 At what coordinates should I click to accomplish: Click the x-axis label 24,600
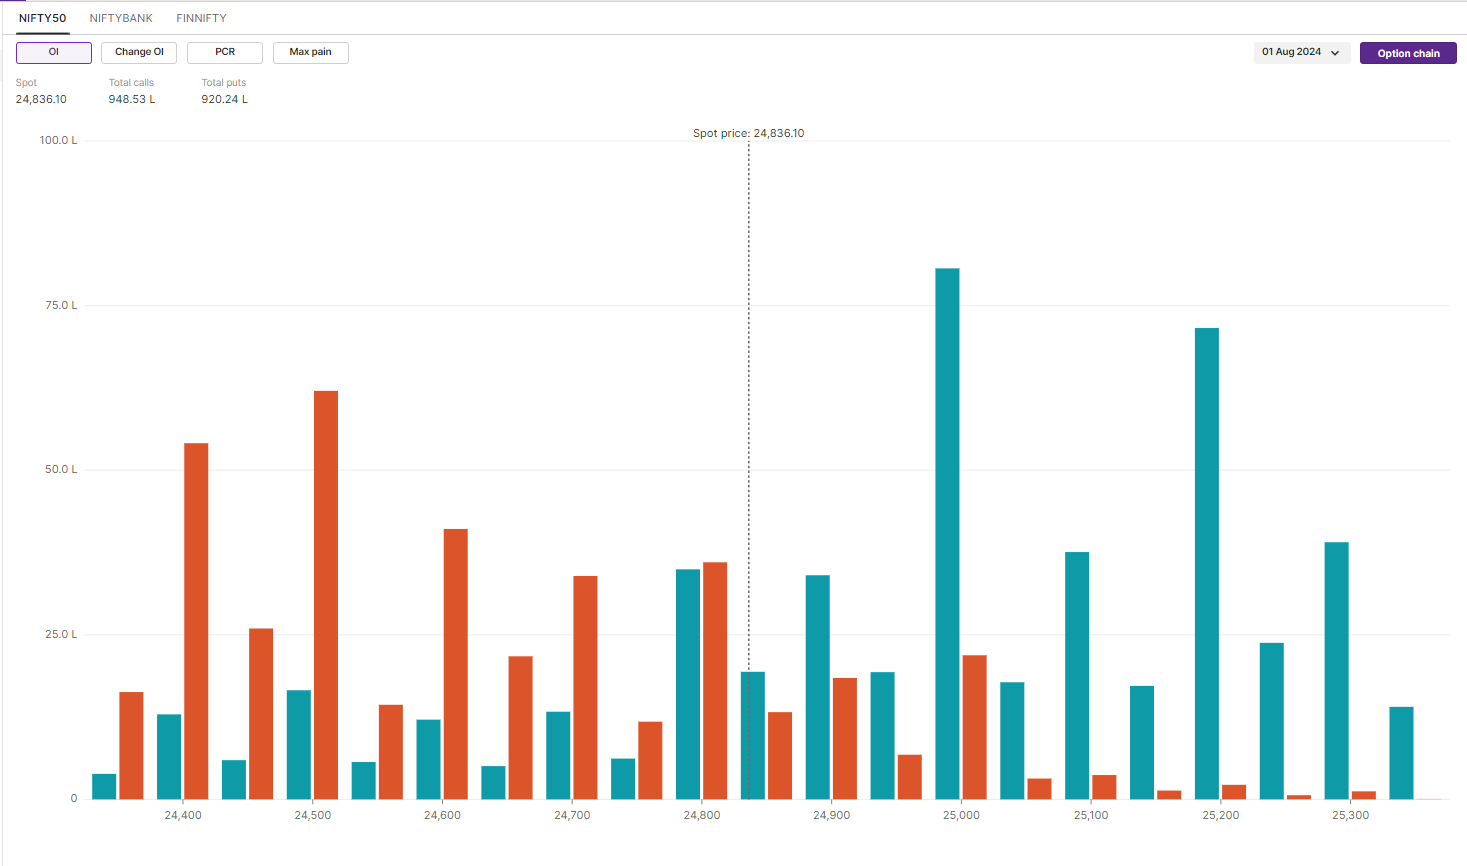[442, 815]
